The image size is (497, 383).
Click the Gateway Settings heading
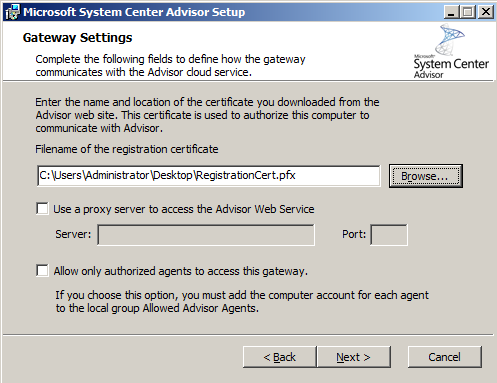coord(77,38)
